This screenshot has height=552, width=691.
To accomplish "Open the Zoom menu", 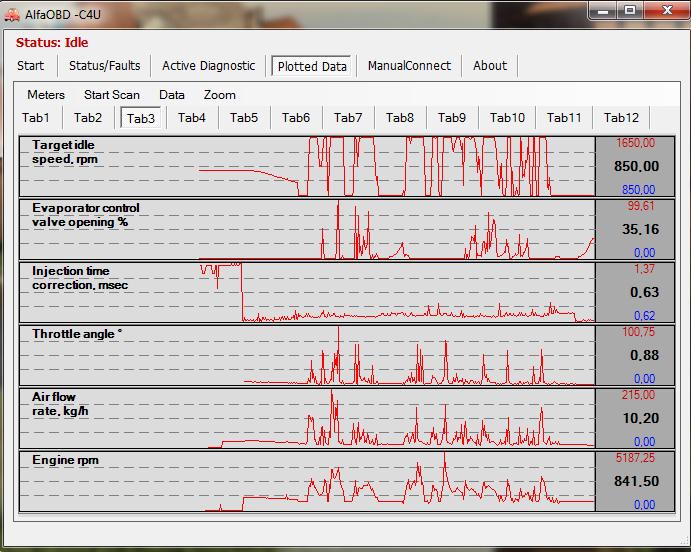I will coord(219,95).
